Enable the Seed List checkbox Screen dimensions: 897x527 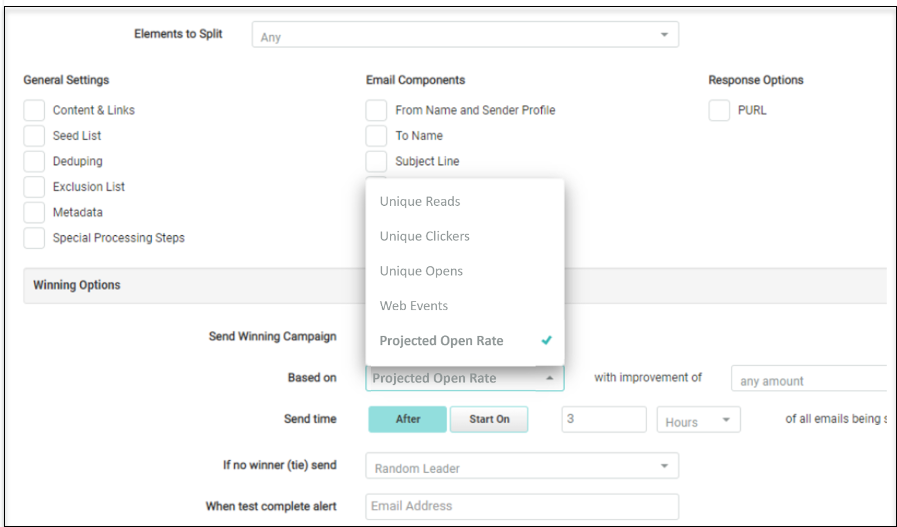[35, 136]
